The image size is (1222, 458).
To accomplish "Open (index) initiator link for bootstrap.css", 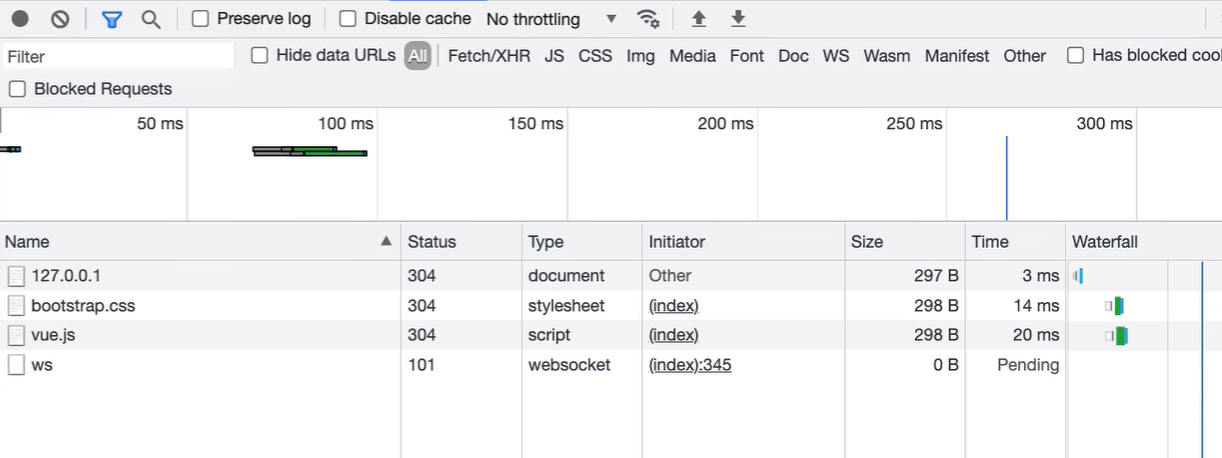I will click(x=673, y=306).
